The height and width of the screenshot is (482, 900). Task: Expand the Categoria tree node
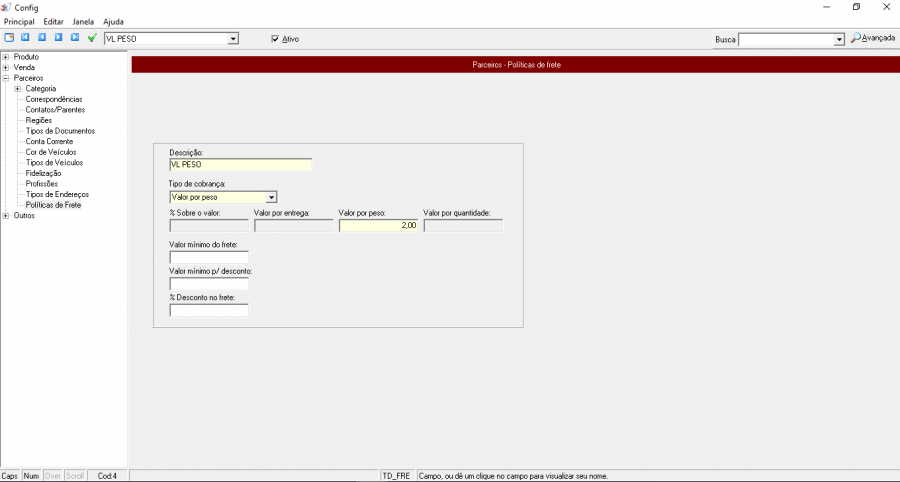point(18,89)
